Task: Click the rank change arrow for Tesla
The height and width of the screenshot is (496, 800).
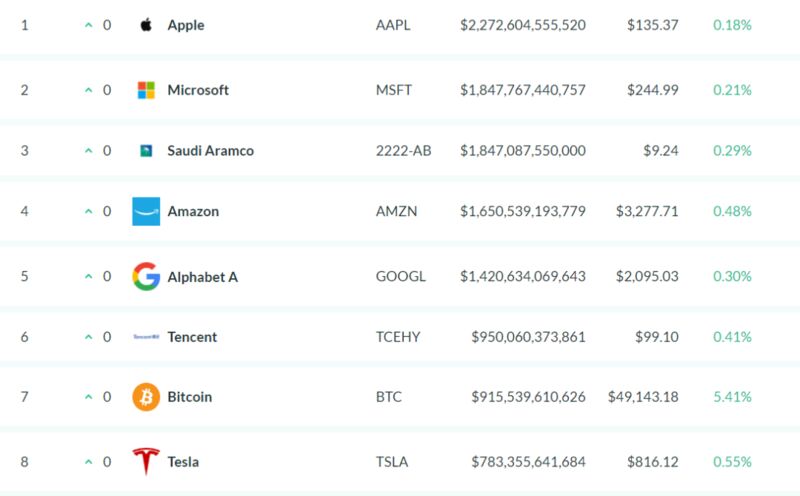Action: click(89, 462)
